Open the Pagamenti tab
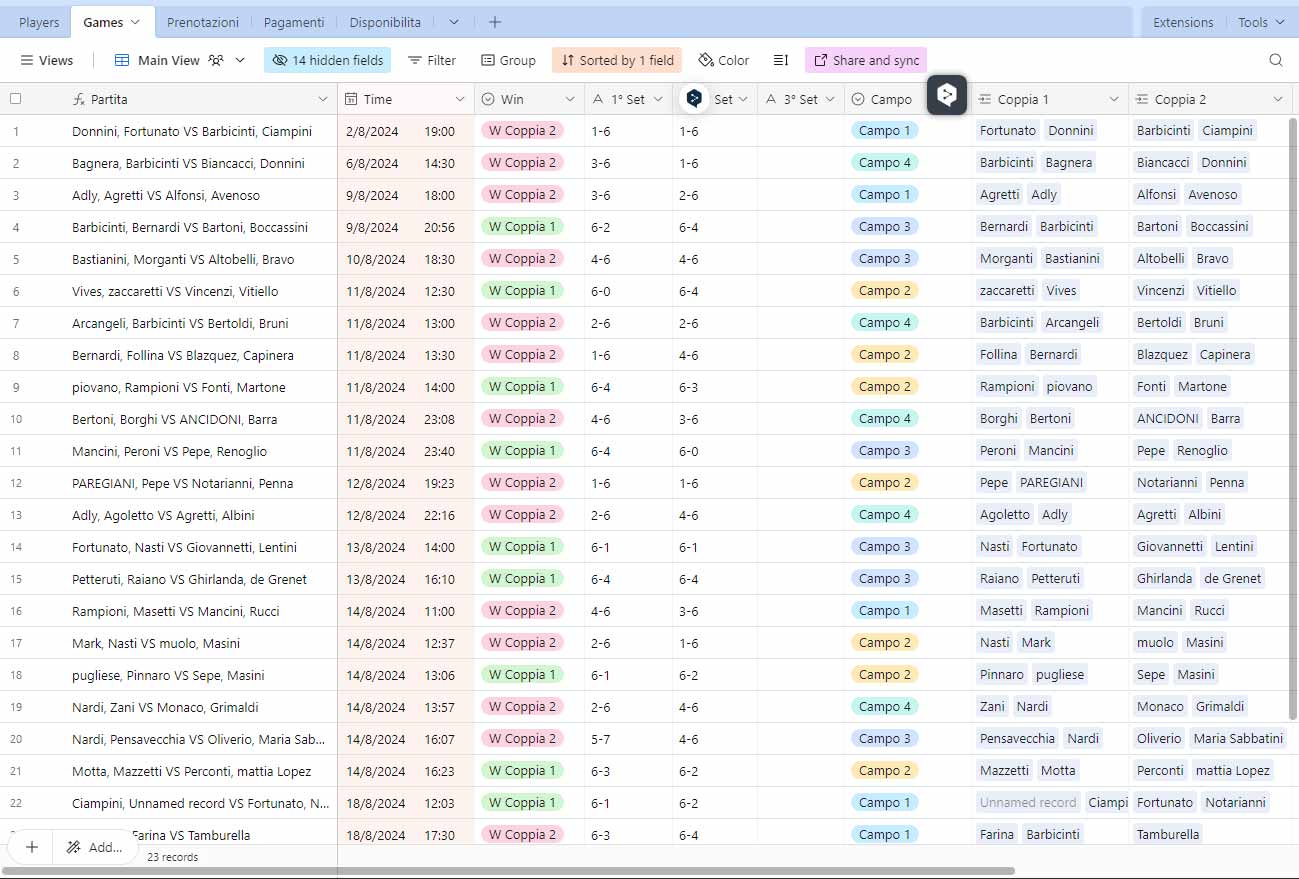 pos(294,22)
